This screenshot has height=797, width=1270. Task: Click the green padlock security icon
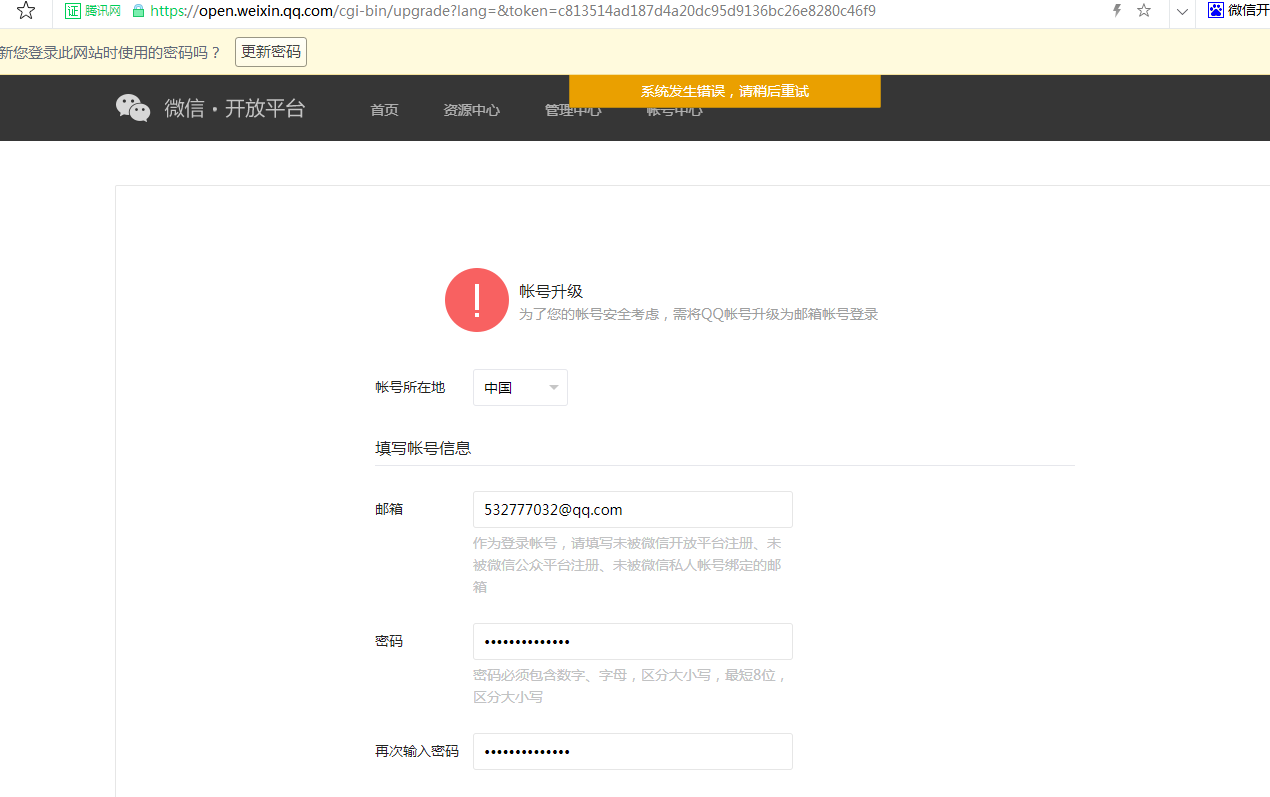[x=138, y=11]
